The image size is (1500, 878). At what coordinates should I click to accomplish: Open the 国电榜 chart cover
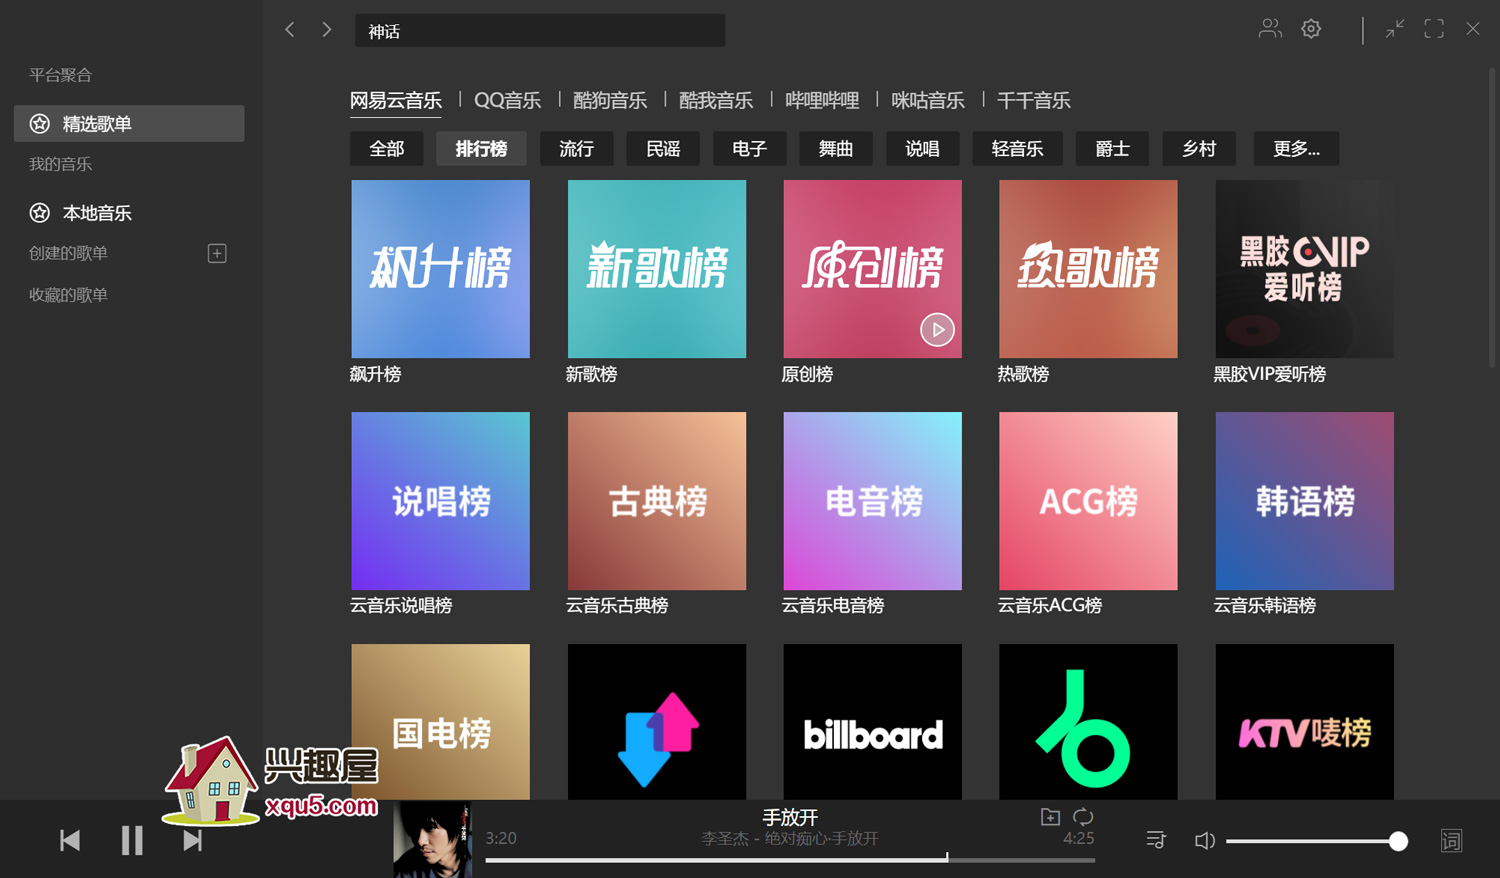pos(441,722)
